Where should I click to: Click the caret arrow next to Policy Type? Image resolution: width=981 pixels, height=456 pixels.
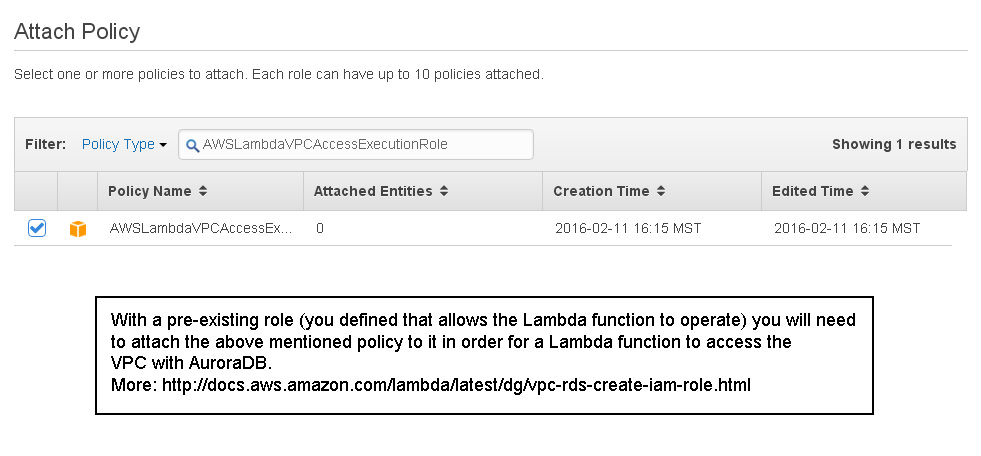point(163,145)
